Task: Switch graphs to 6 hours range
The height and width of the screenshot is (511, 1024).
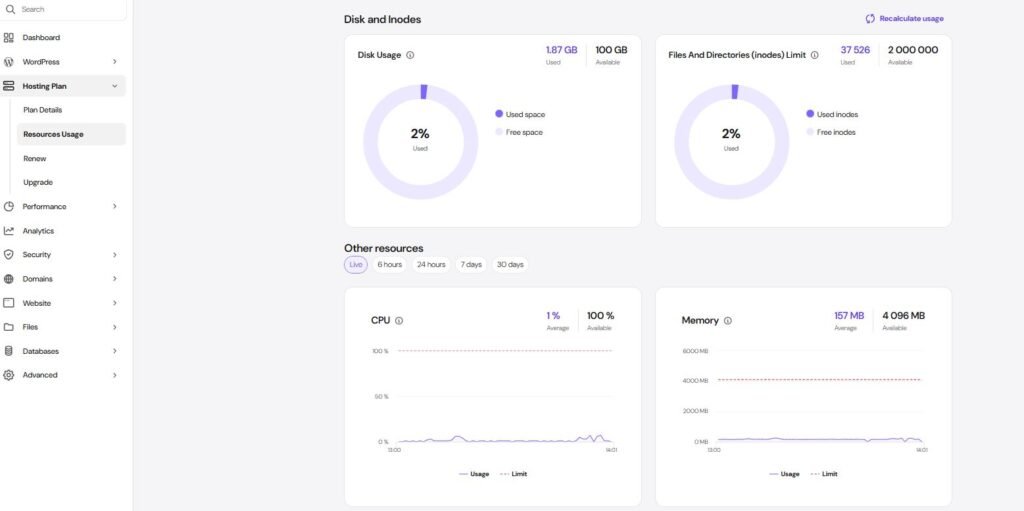Action: (389, 265)
